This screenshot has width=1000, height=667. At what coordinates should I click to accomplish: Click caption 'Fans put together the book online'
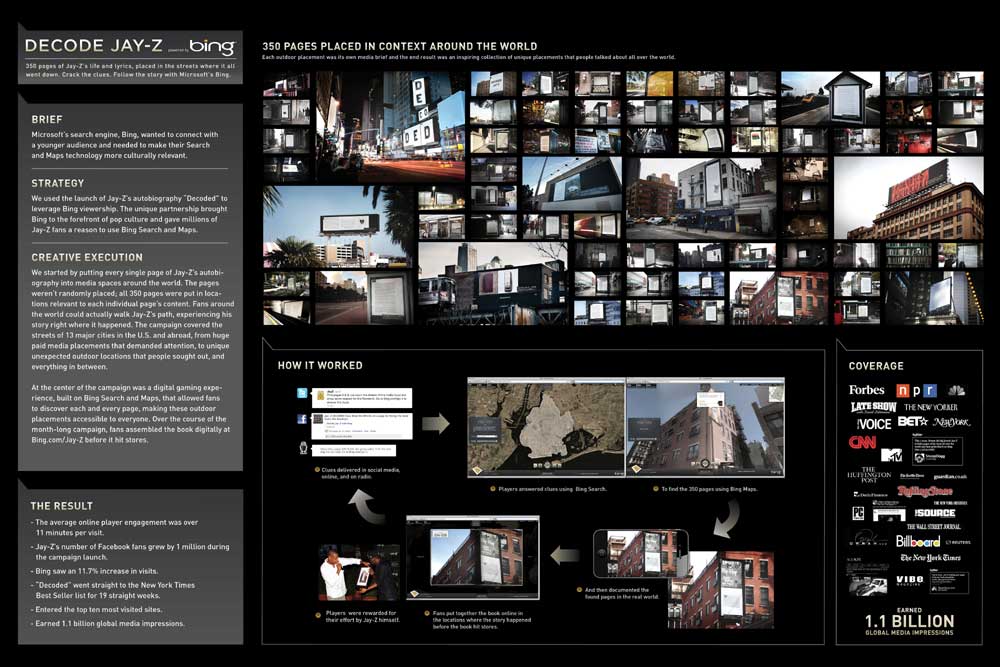coord(482,620)
